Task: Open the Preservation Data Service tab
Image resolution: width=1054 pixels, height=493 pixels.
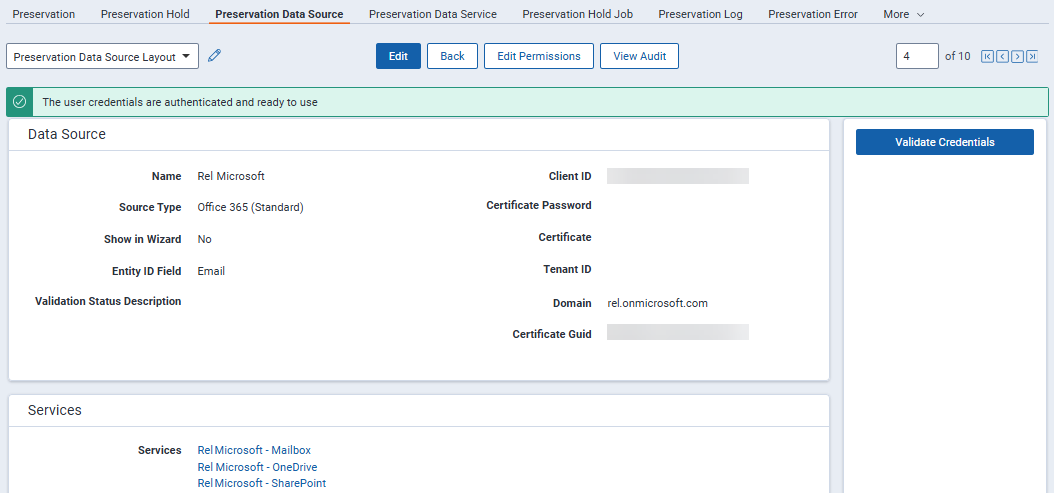Action: coord(433,14)
